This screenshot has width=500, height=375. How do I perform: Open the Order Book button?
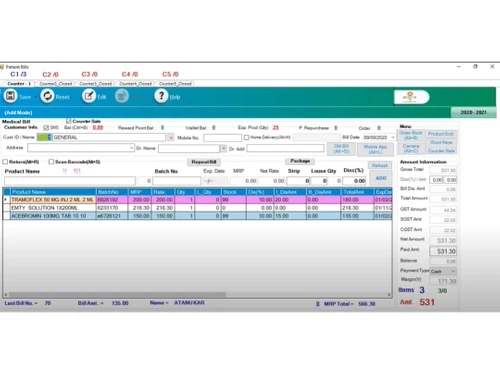411,135
